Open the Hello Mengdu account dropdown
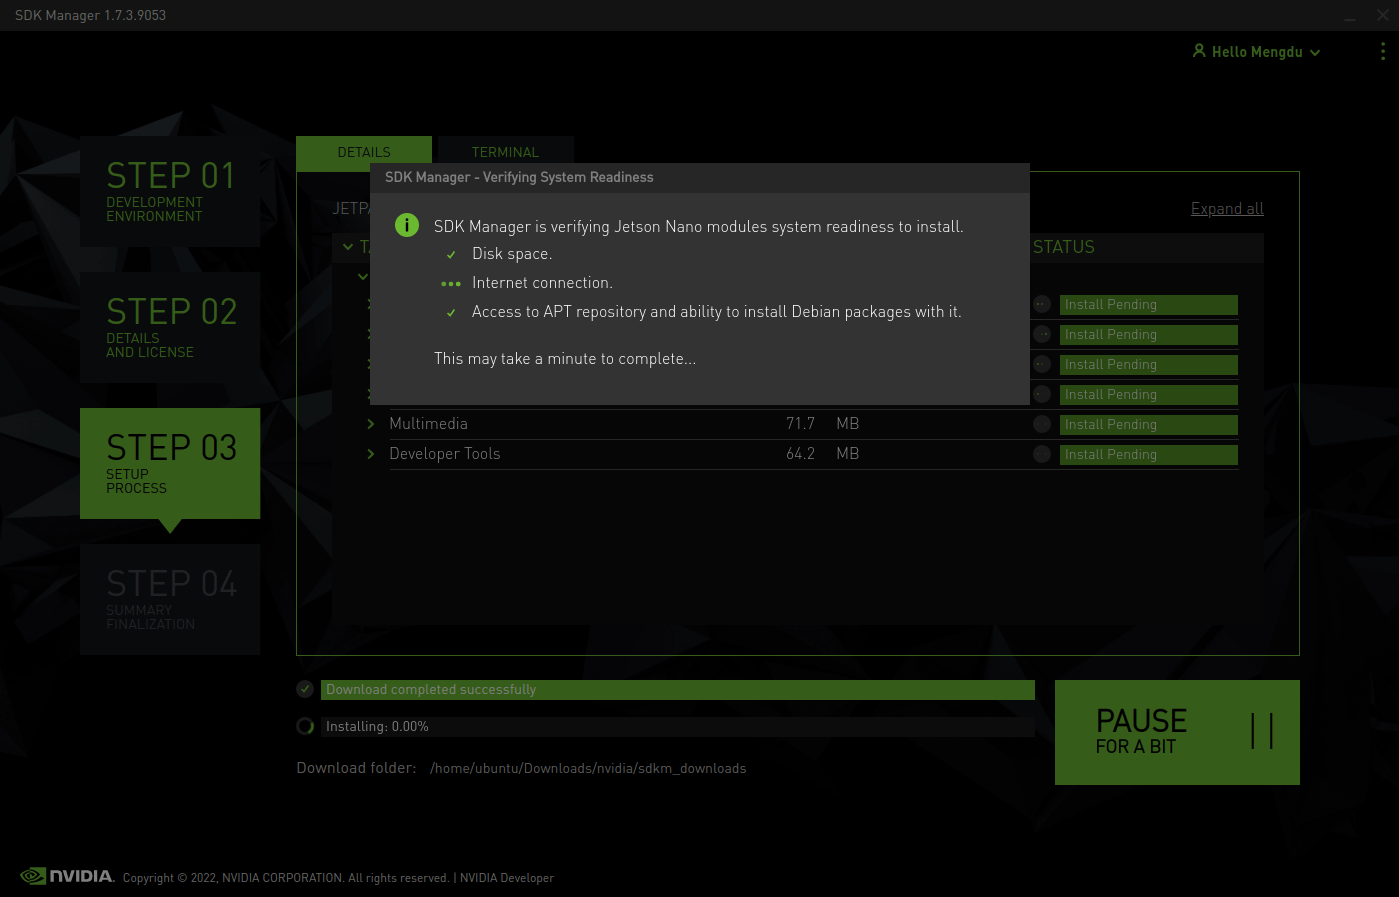The height and width of the screenshot is (897, 1399). pyautogui.click(x=1257, y=52)
